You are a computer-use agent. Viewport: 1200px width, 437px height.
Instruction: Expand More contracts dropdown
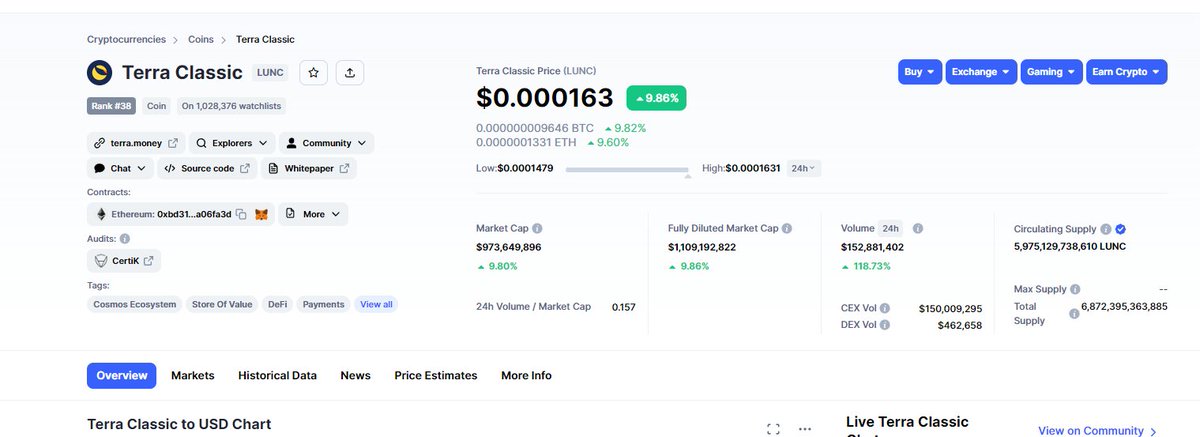pyautogui.click(x=312, y=214)
